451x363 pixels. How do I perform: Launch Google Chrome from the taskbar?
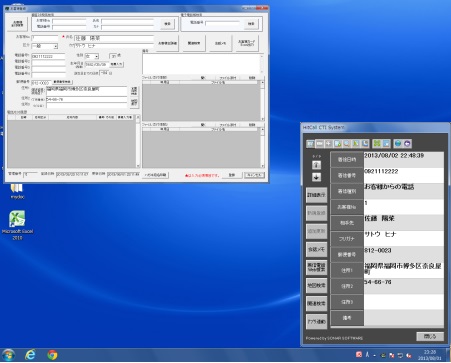(52, 355)
